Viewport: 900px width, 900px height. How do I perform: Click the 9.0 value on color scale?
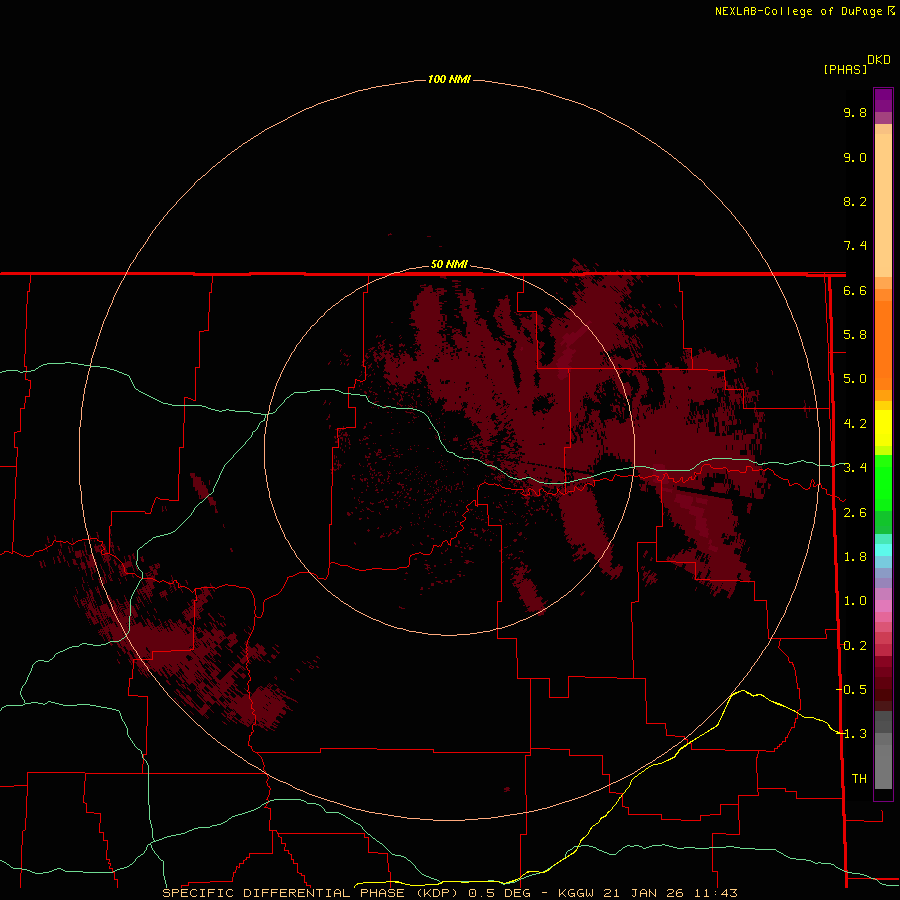855,157
